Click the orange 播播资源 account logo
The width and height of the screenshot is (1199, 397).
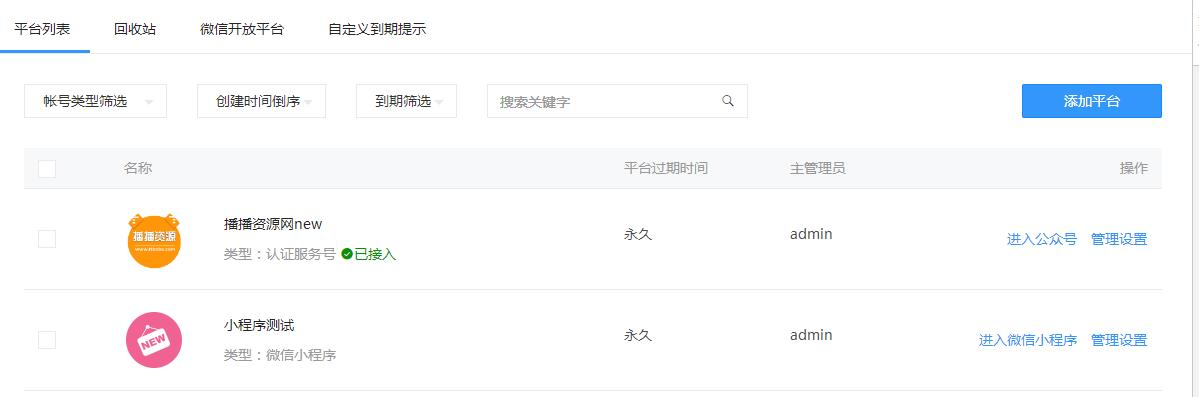click(154, 241)
